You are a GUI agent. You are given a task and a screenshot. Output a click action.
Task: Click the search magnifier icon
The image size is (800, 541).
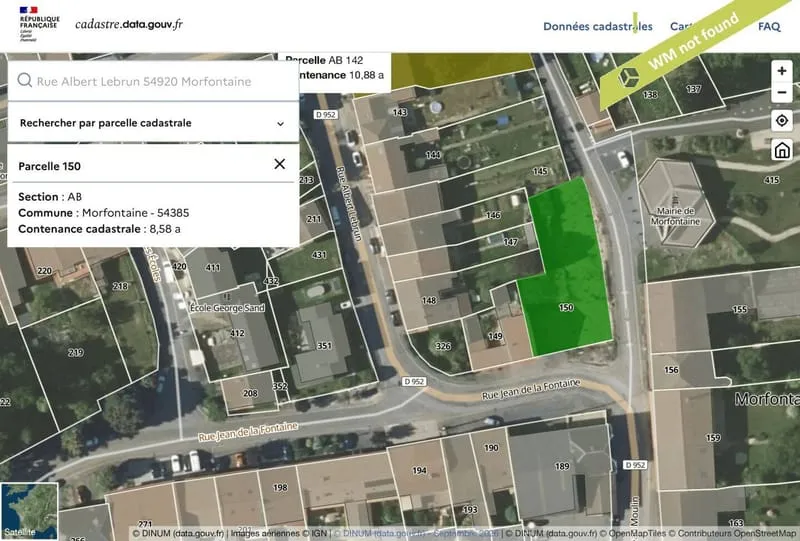pyautogui.click(x=24, y=80)
